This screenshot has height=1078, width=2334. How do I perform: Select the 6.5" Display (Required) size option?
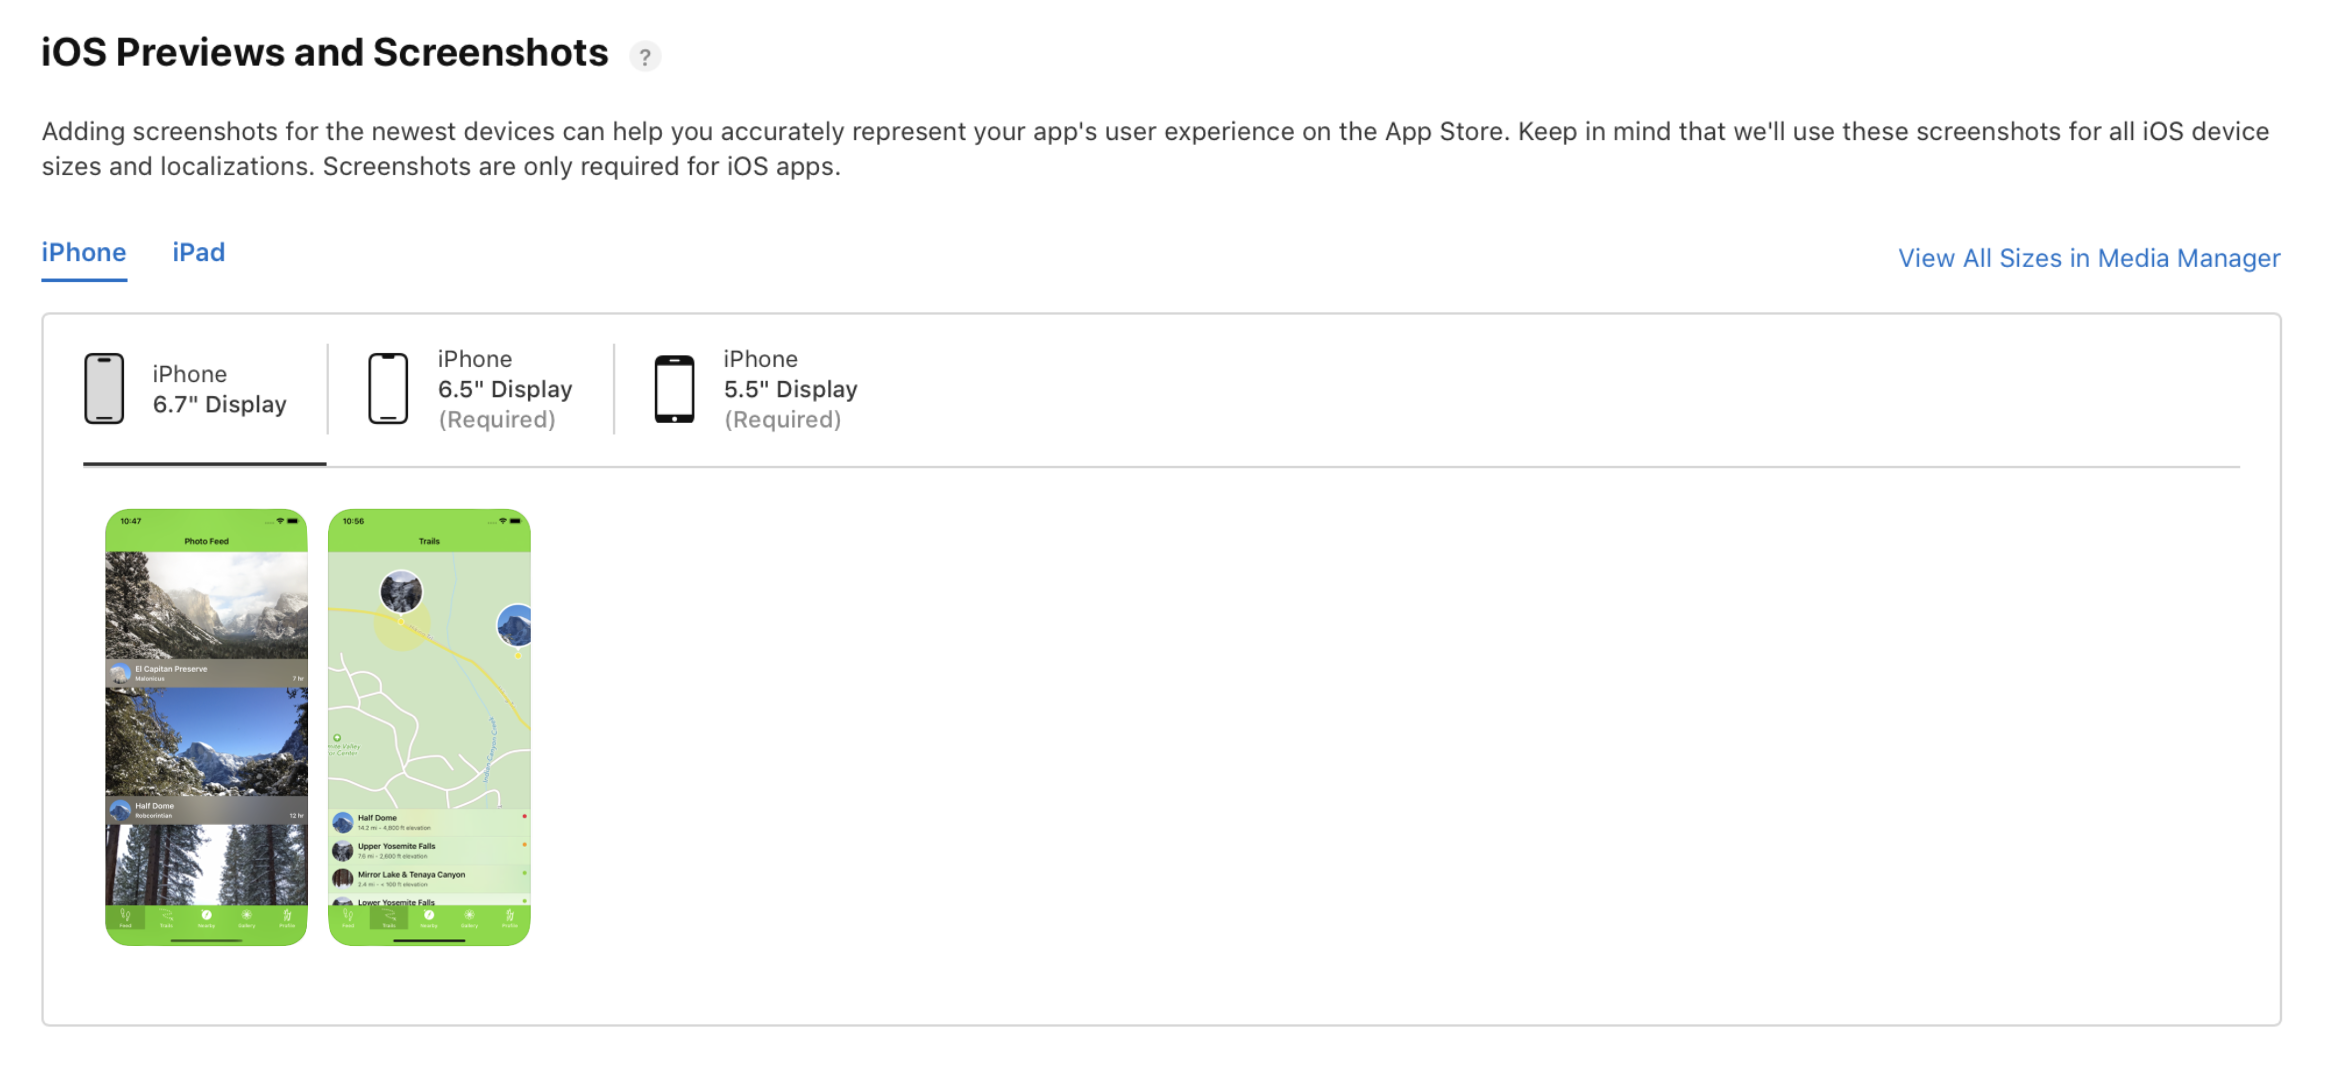[504, 389]
